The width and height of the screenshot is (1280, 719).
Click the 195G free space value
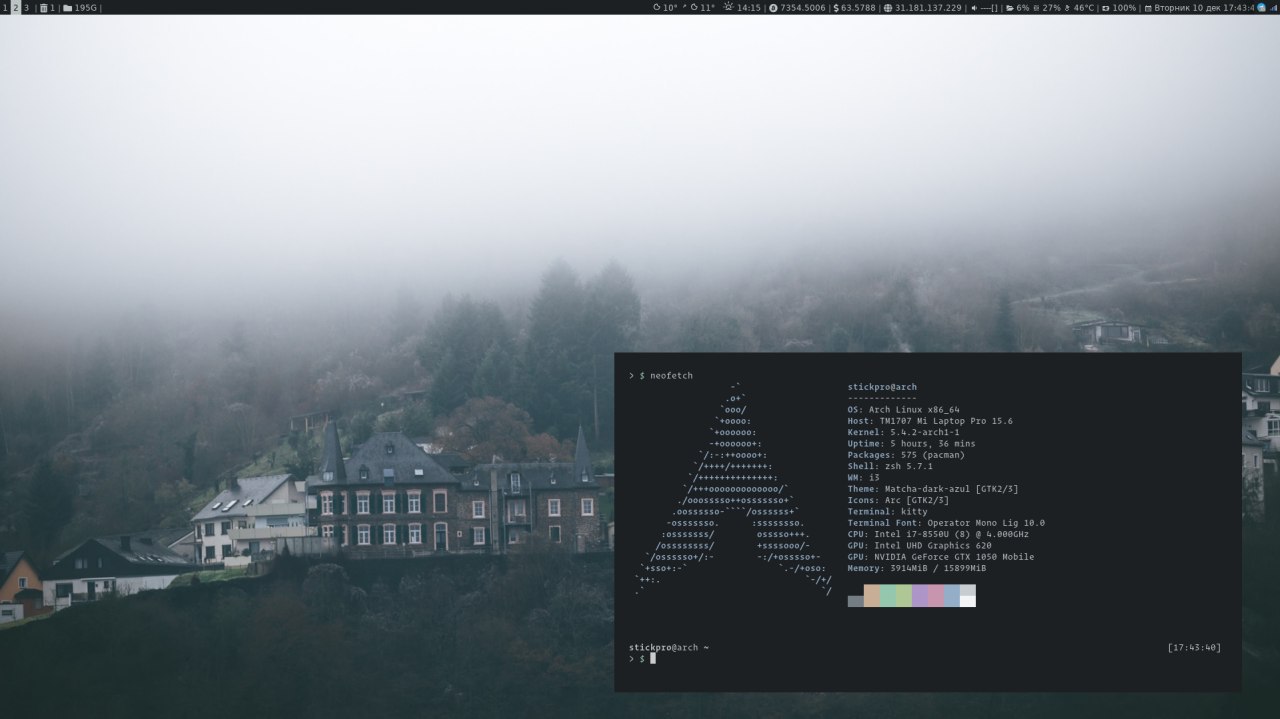(86, 7)
